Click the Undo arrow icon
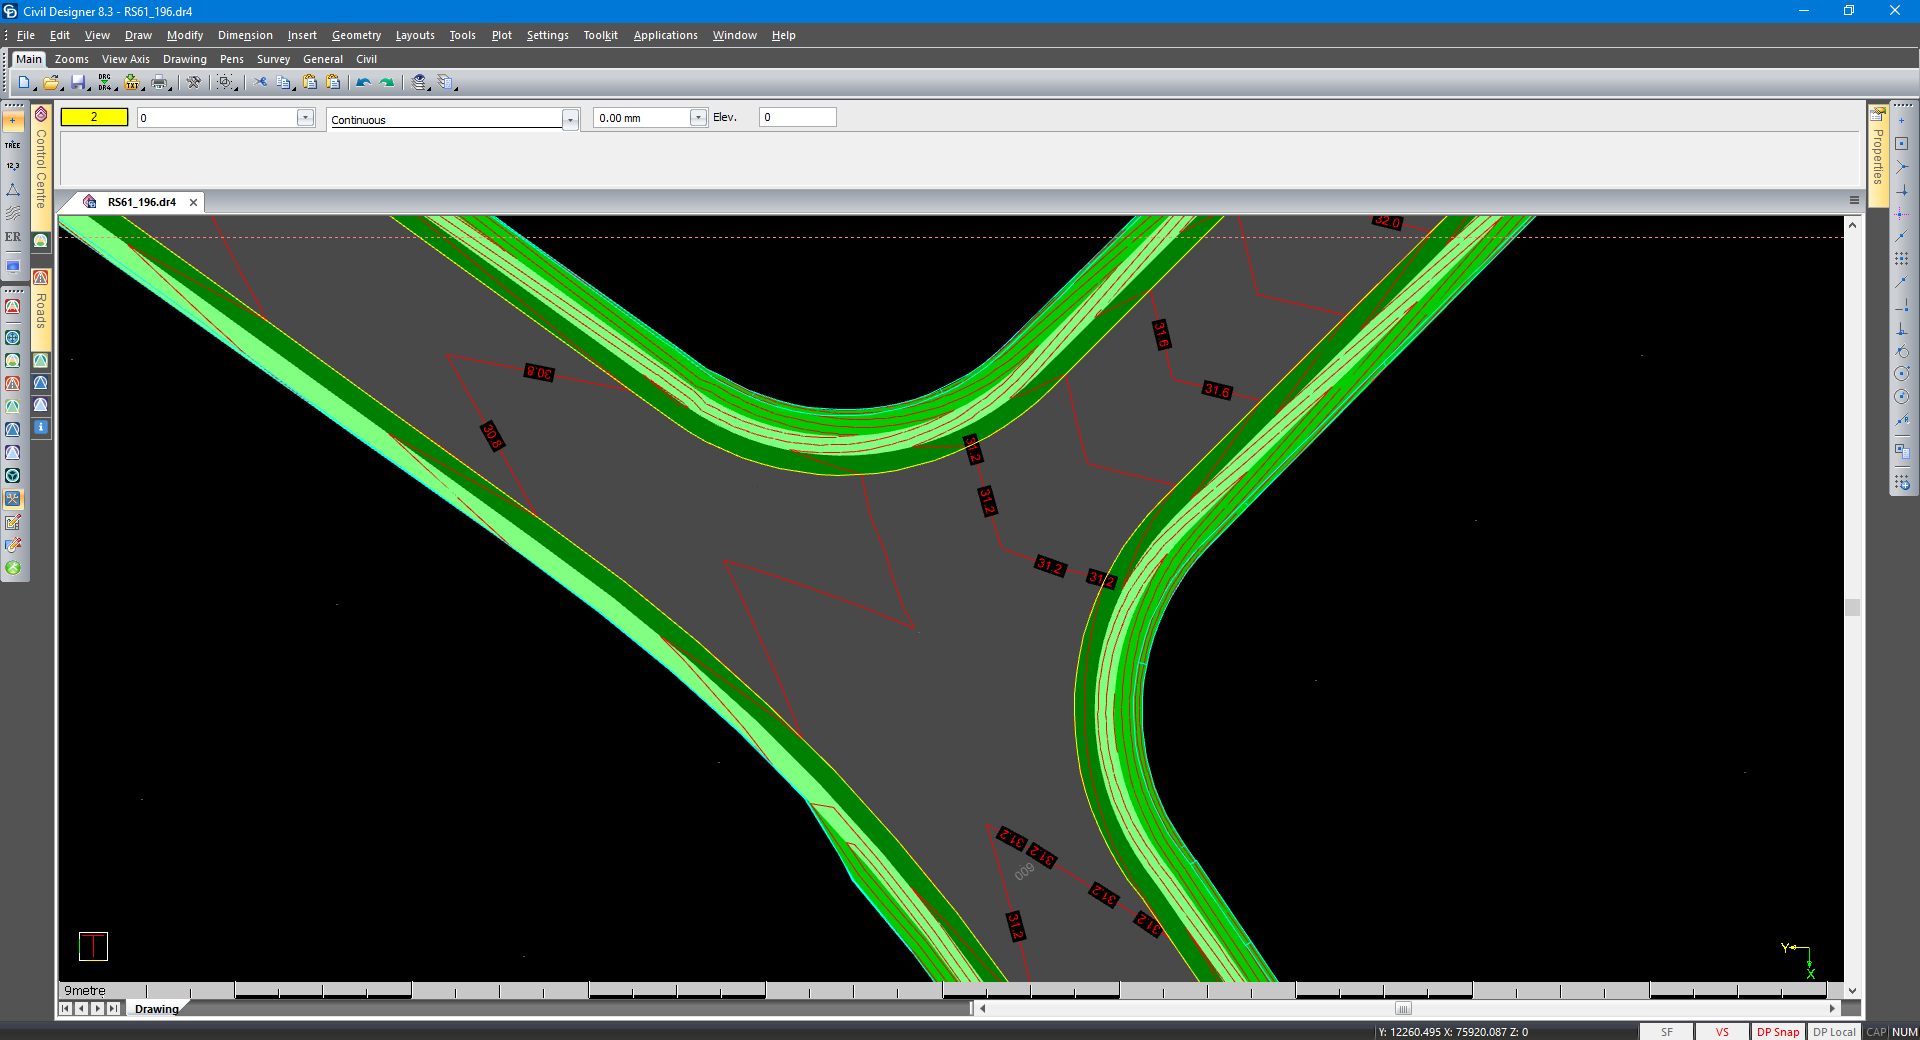1920x1040 pixels. (x=363, y=83)
